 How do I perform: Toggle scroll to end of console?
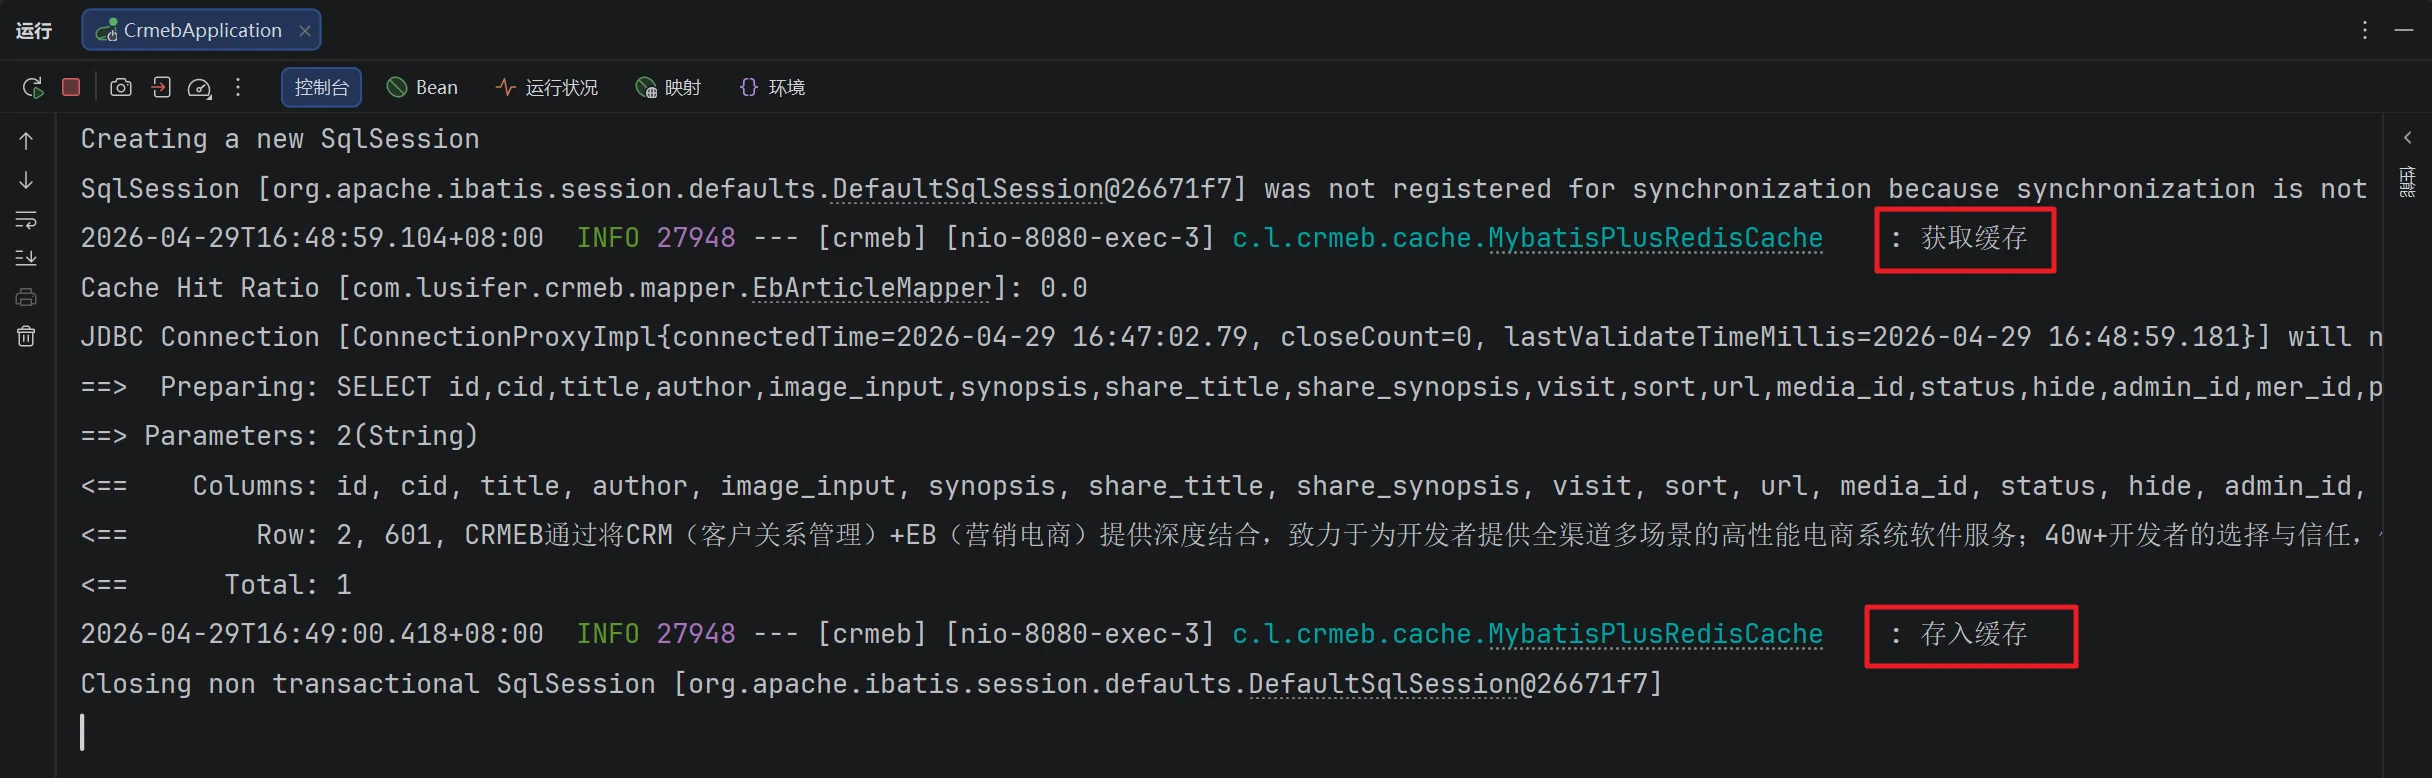coord(26,258)
